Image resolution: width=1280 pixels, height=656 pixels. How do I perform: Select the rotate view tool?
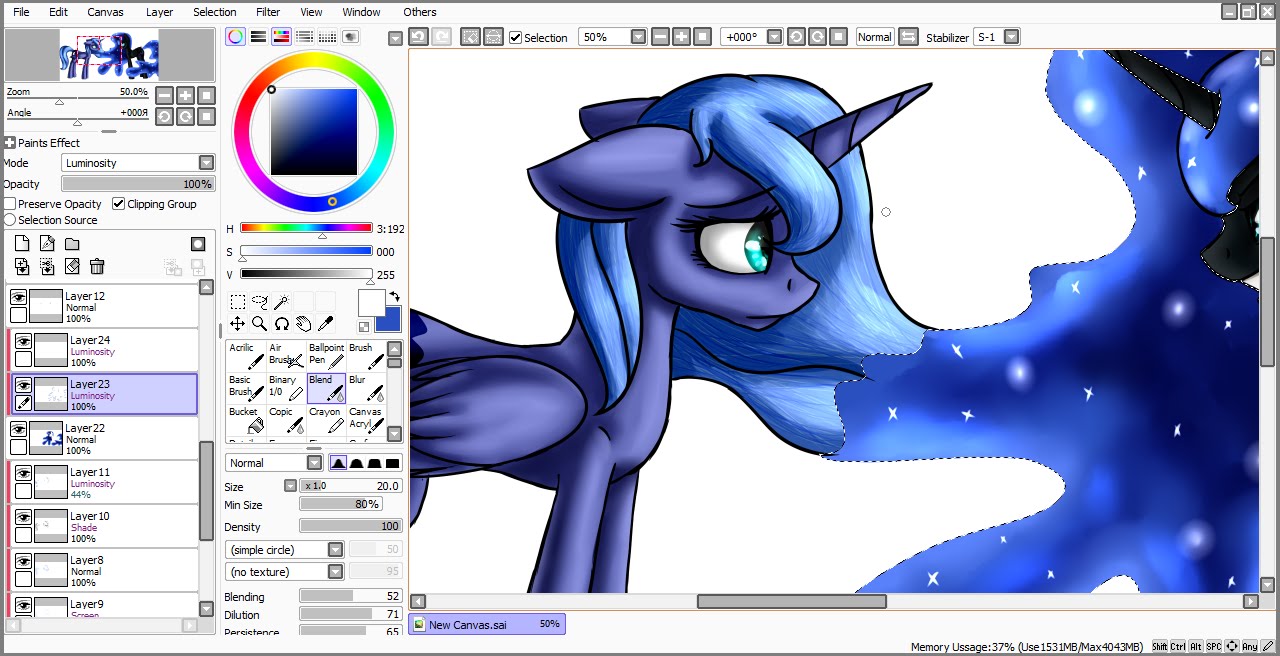[x=282, y=323]
